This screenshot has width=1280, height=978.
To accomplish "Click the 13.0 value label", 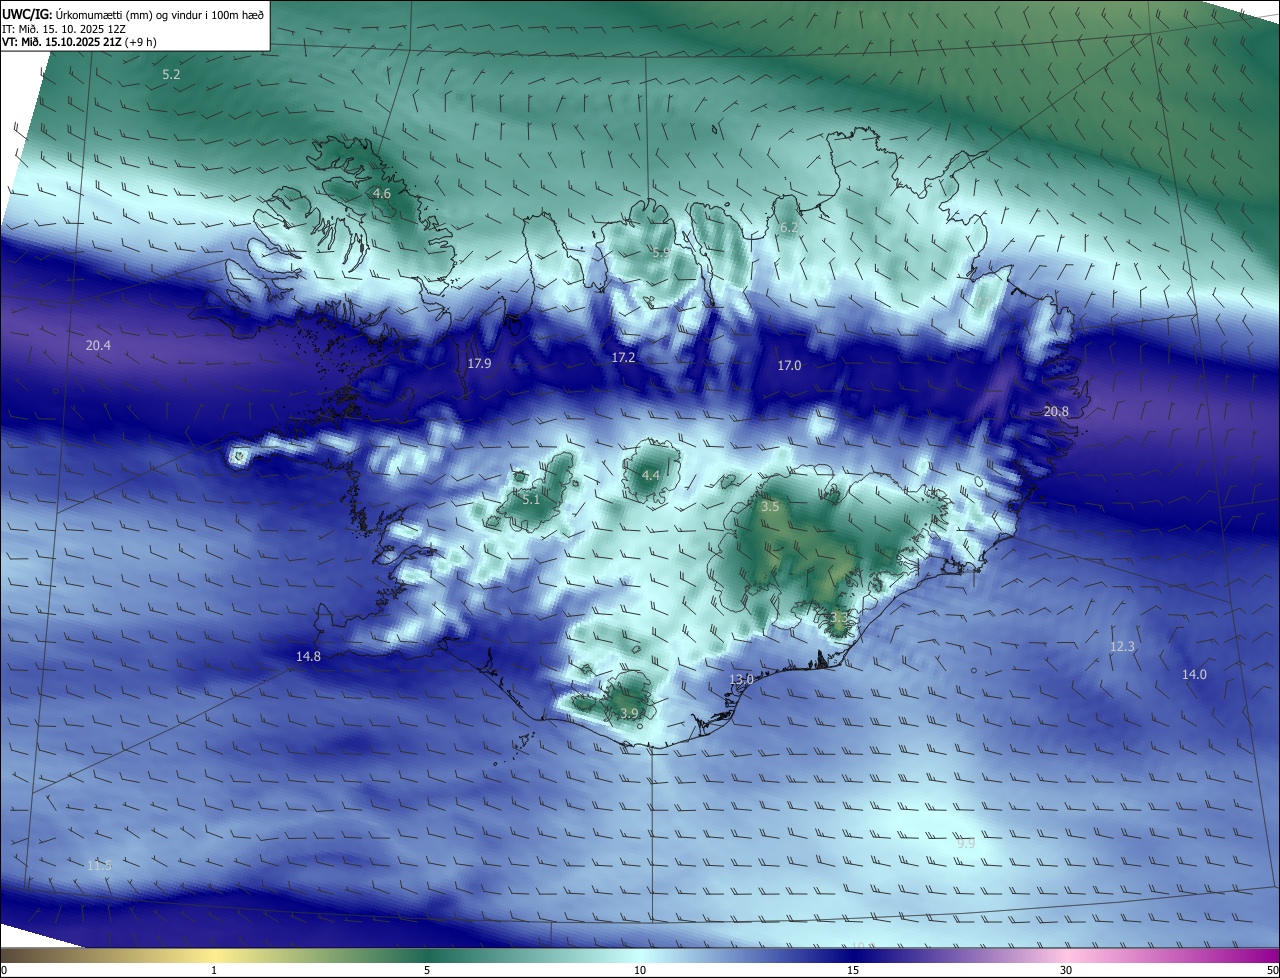I will (740, 680).
